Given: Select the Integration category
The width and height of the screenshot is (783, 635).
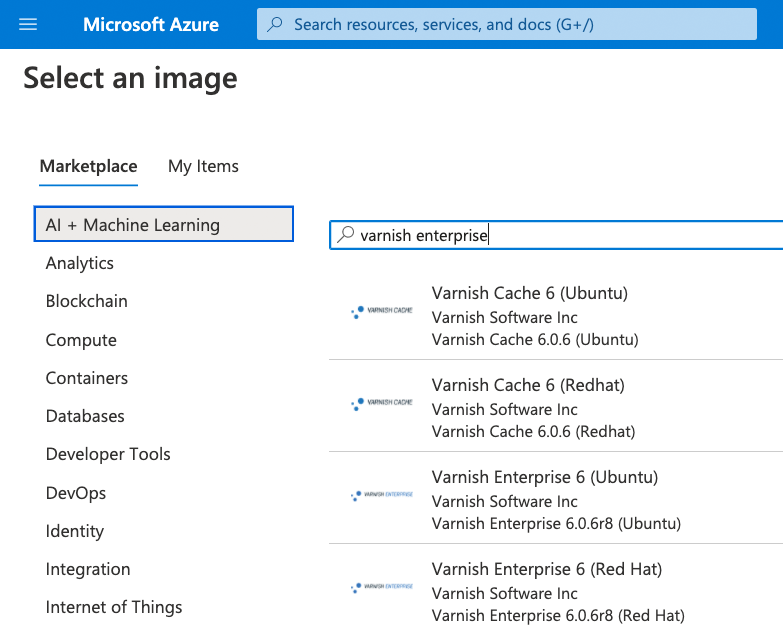Looking at the screenshot, I should click(x=87, y=569).
